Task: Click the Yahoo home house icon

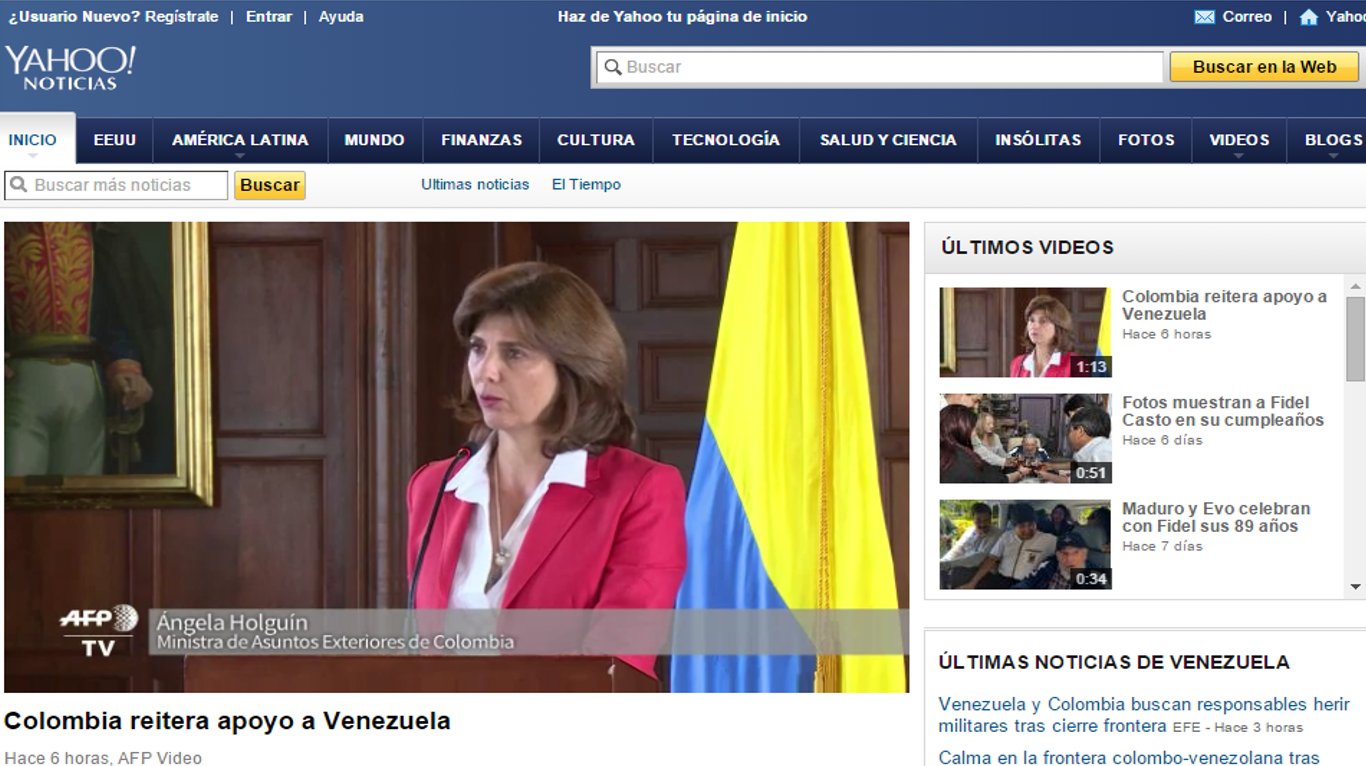Action: pyautogui.click(x=1309, y=17)
